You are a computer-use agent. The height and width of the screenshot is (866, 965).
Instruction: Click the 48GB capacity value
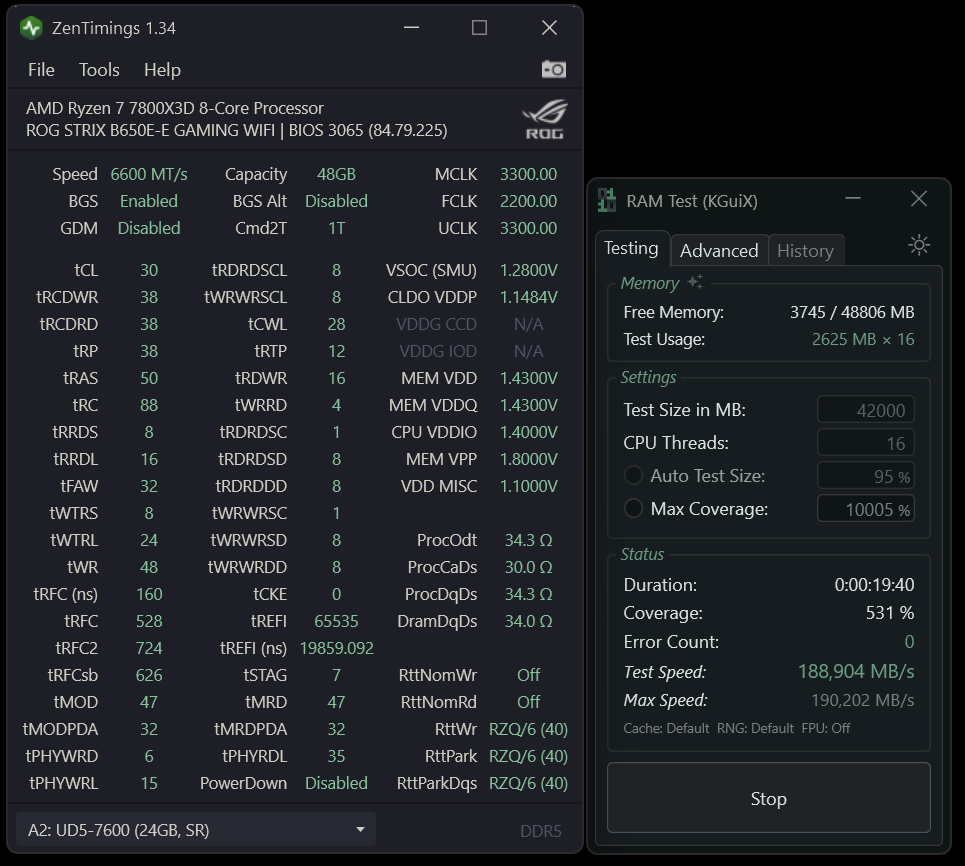coord(336,174)
